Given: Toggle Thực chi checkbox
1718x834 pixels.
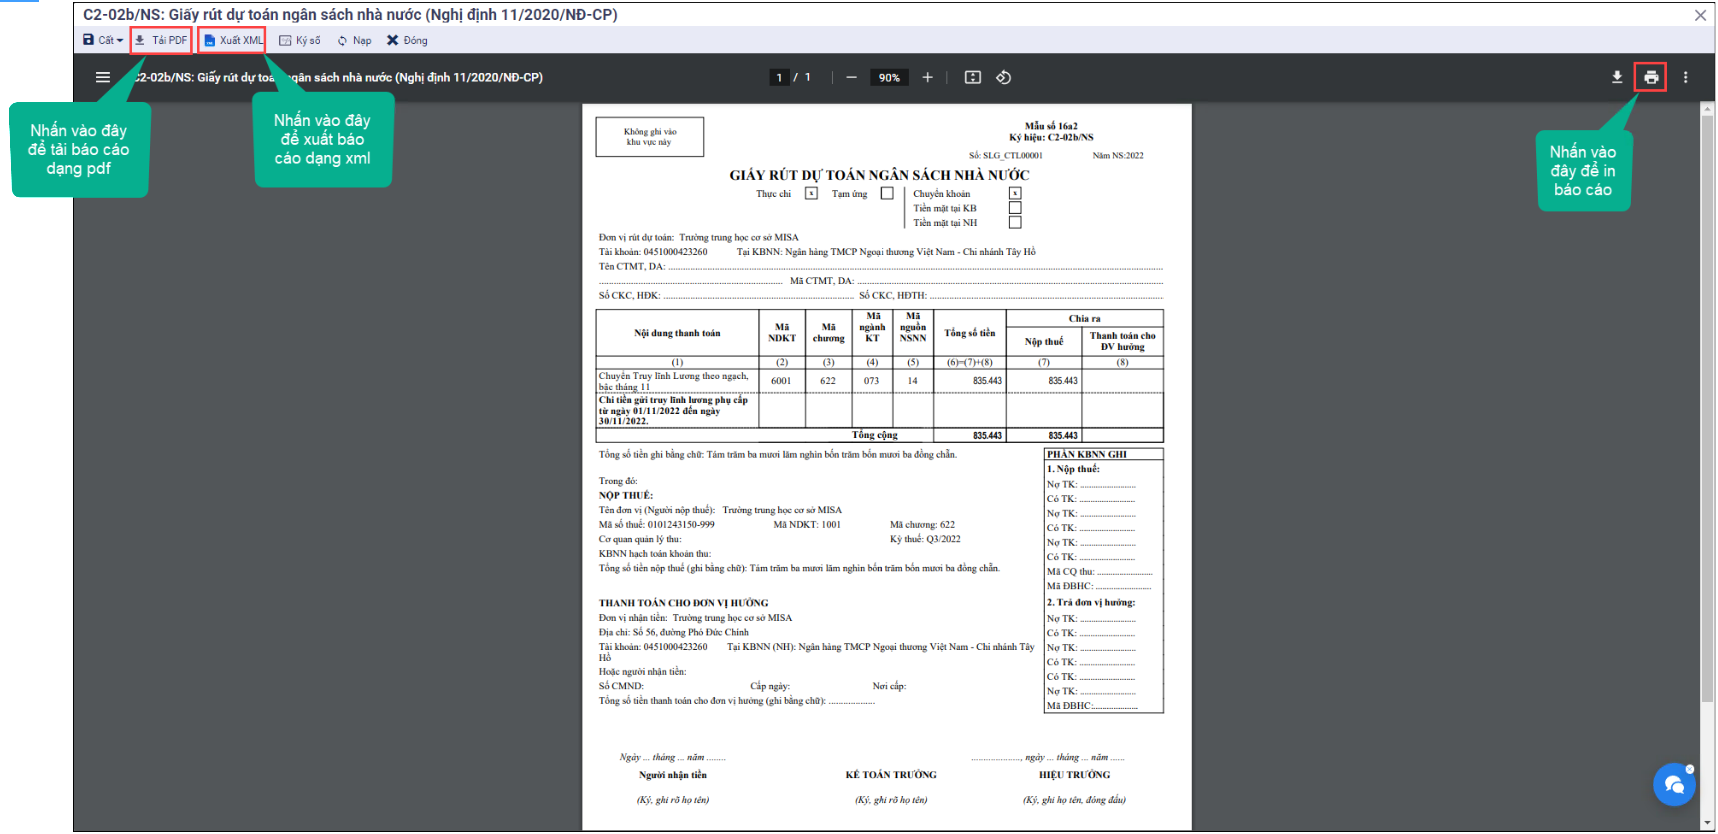Looking at the screenshot, I should pyautogui.click(x=811, y=193).
